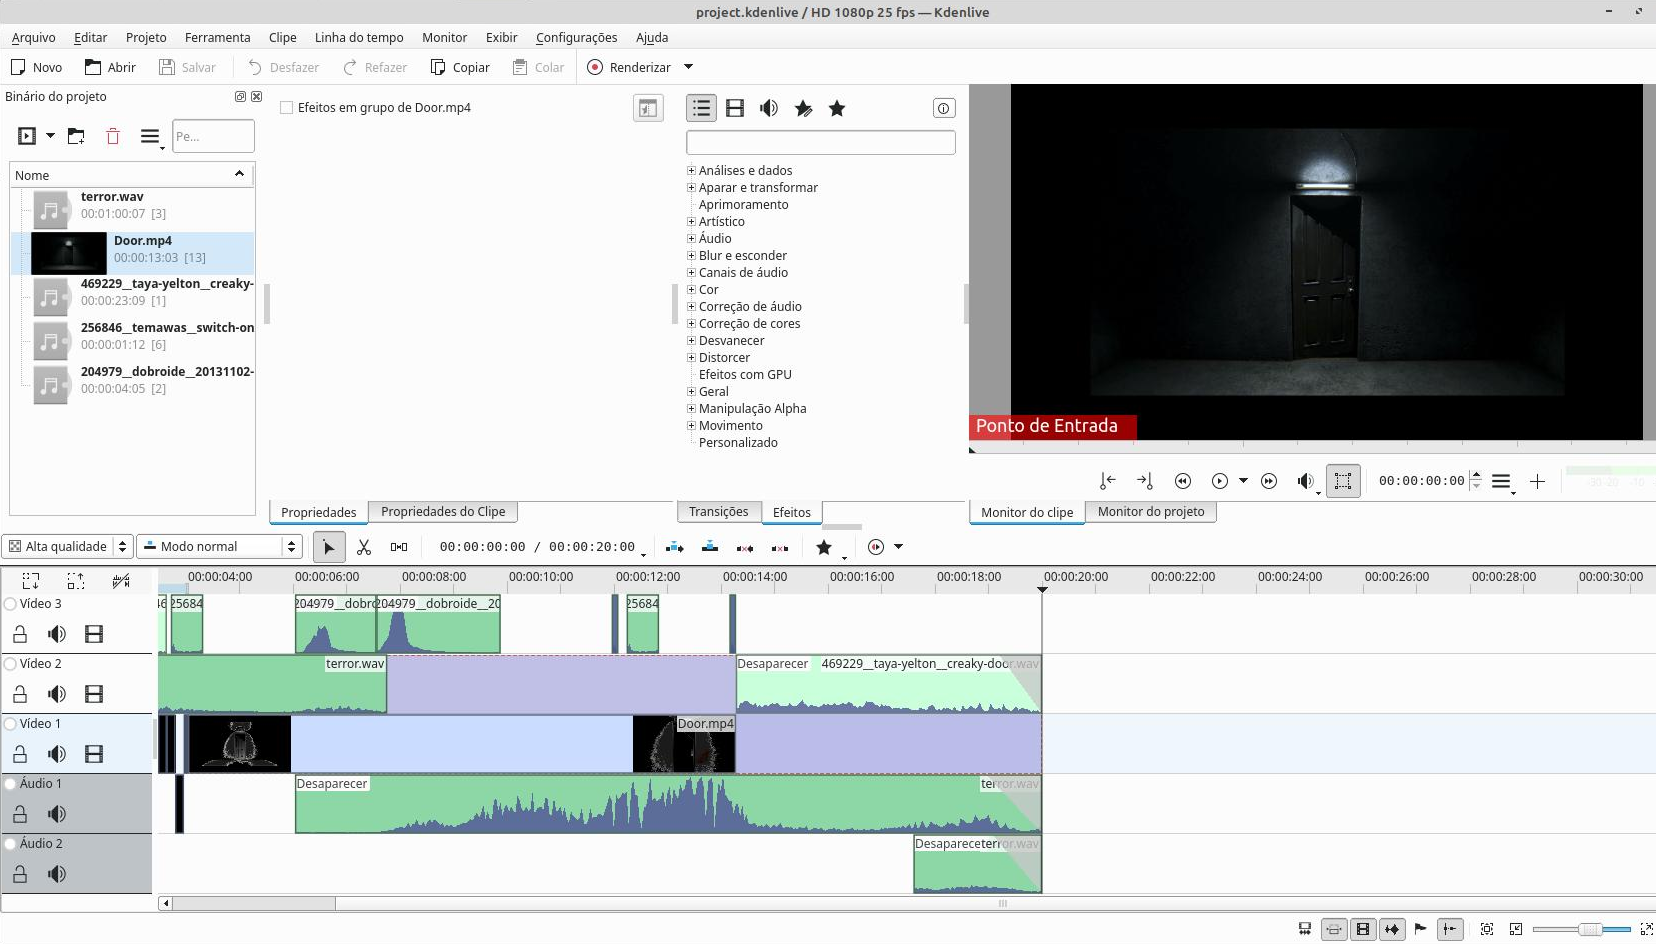Rewind playback in monitor

point(1183,481)
